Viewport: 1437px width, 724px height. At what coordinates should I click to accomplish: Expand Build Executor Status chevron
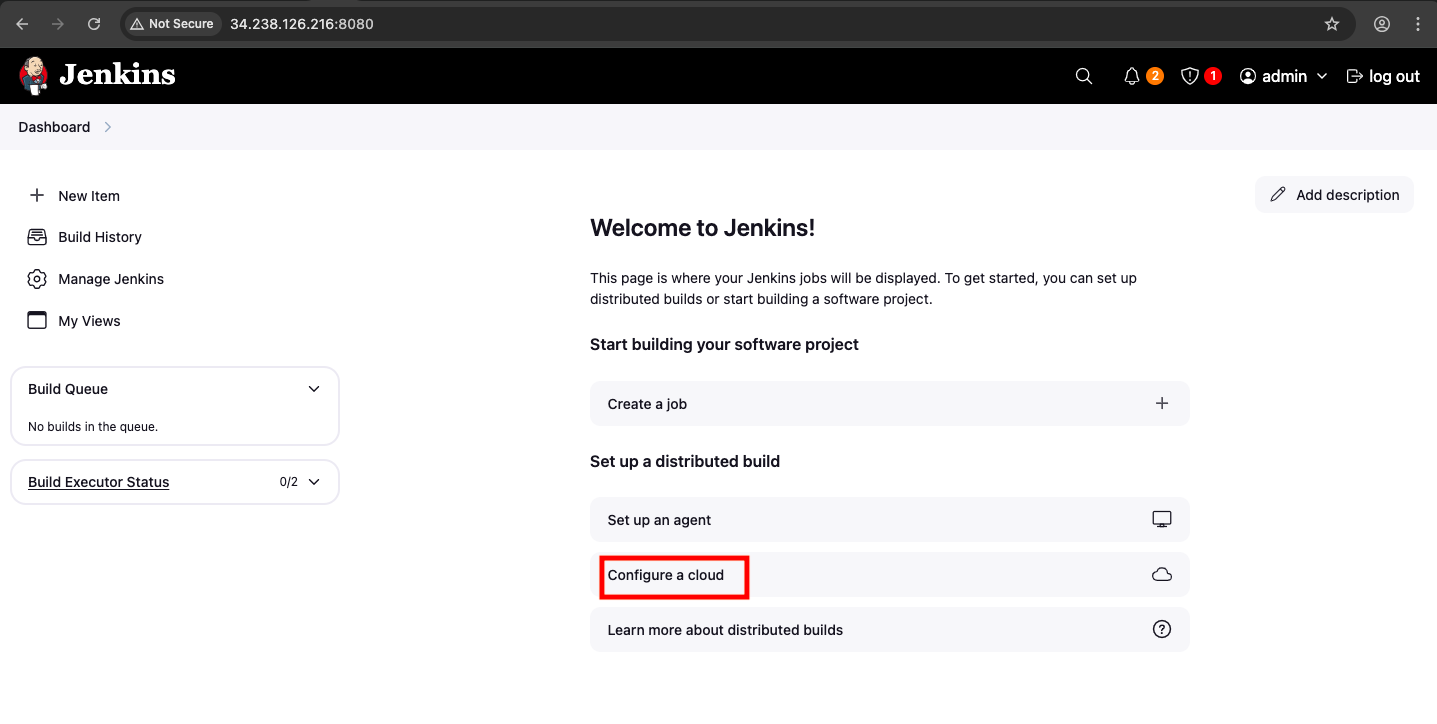(314, 482)
